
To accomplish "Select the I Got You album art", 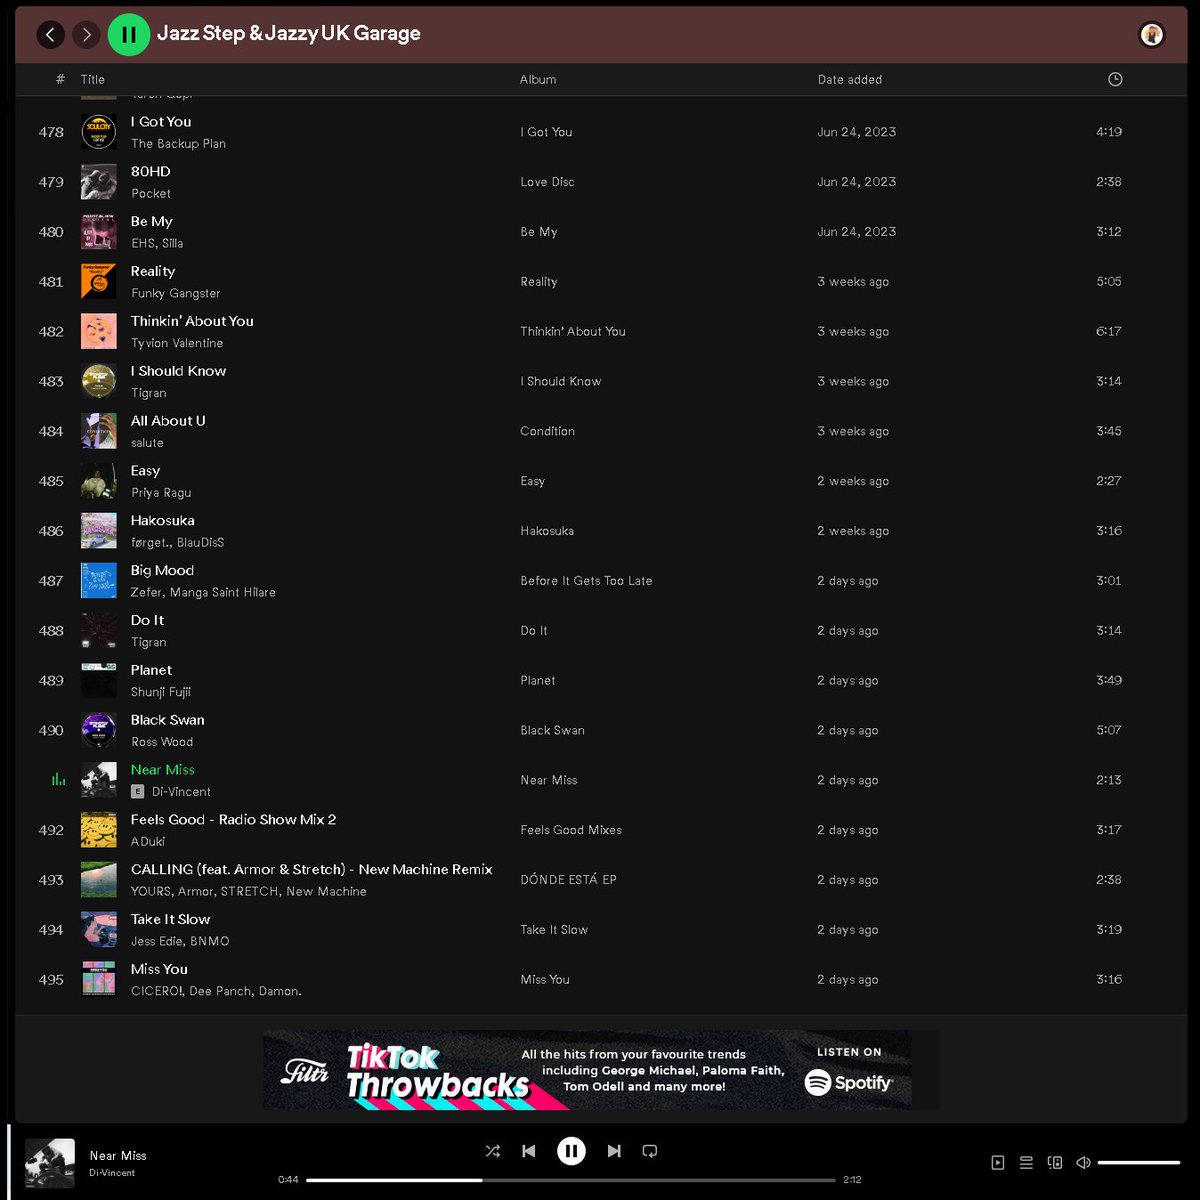I will (99, 132).
